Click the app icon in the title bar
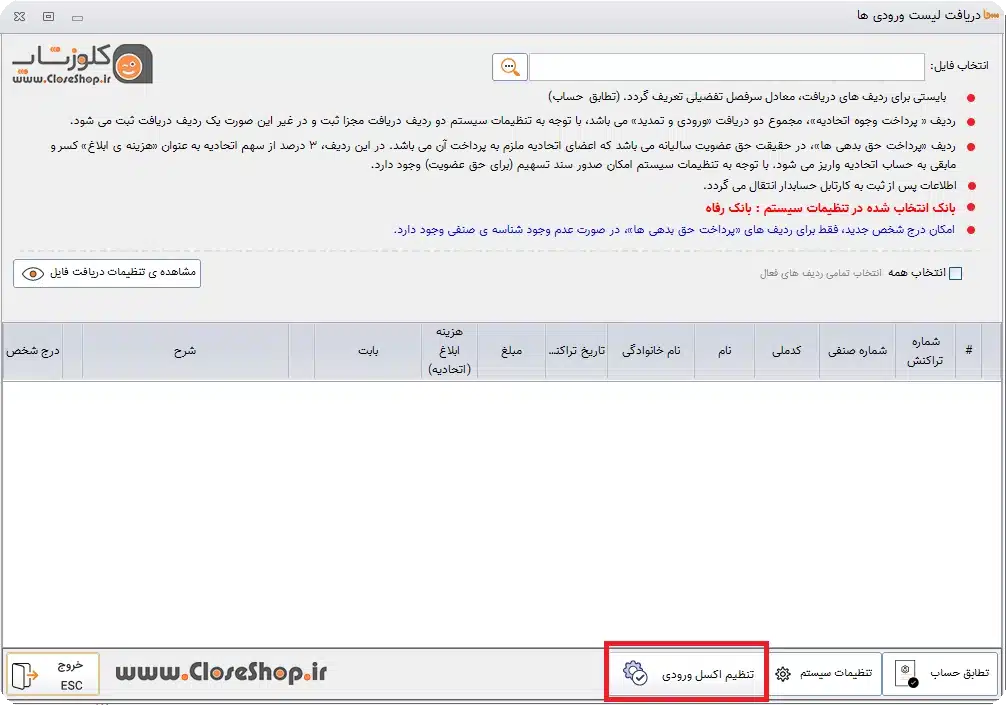The width and height of the screenshot is (1006, 705). point(991,15)
